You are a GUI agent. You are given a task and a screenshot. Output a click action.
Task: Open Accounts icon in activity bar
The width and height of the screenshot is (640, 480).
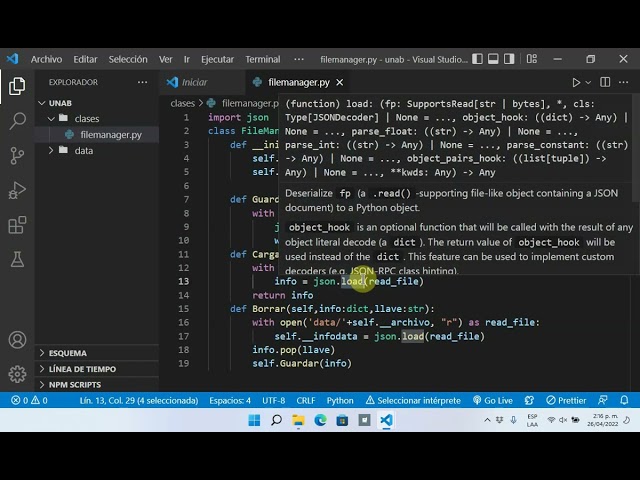(x=17, y=340)
